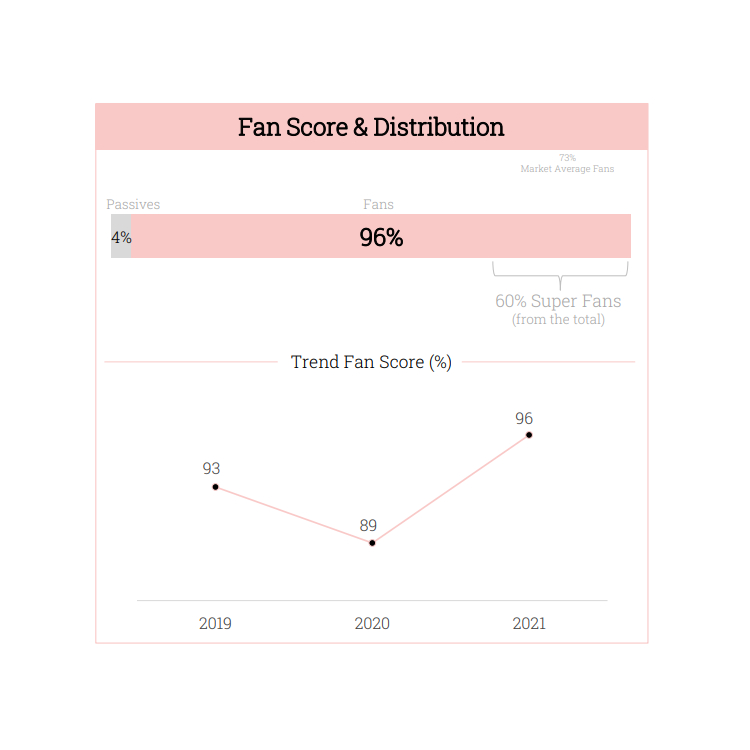
Task: Click the 60% Super Fans label
Action: click(x=558, y=301)
